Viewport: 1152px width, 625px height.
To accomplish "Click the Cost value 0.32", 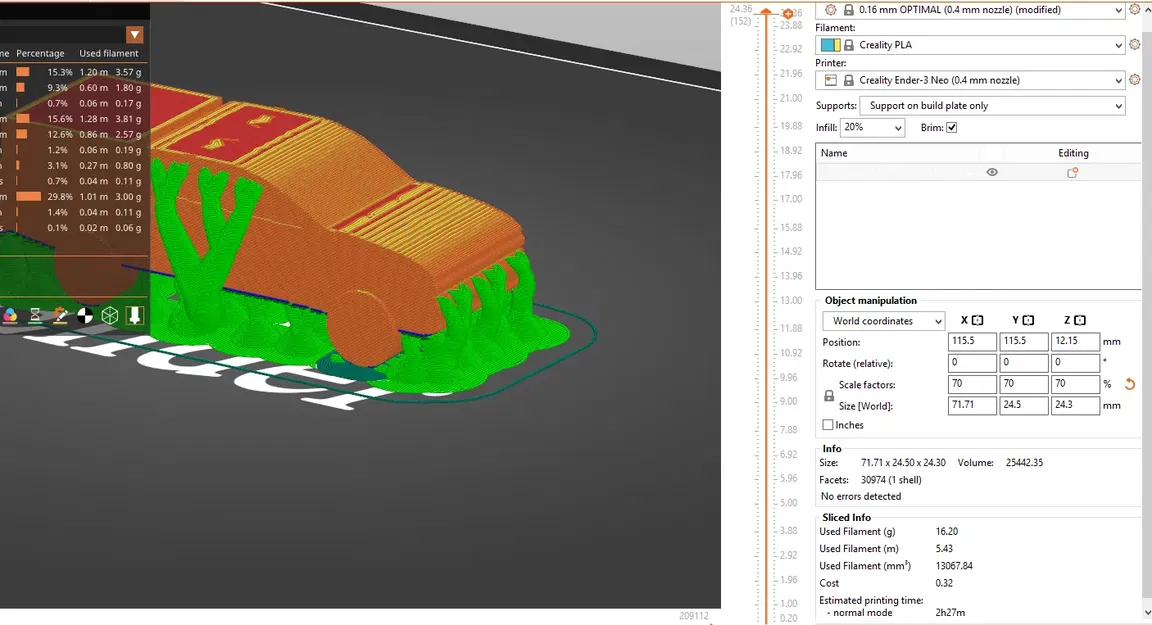I will [944, 583].
